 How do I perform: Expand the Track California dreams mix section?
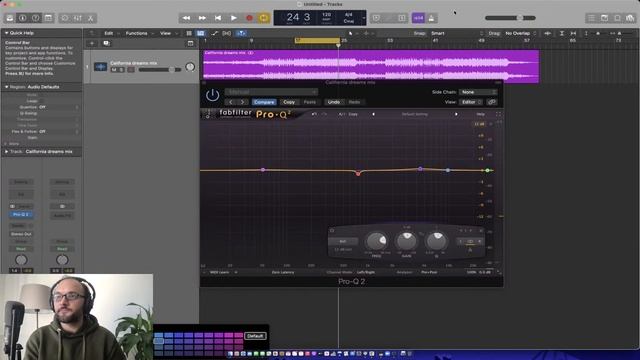tap(6, 151)
